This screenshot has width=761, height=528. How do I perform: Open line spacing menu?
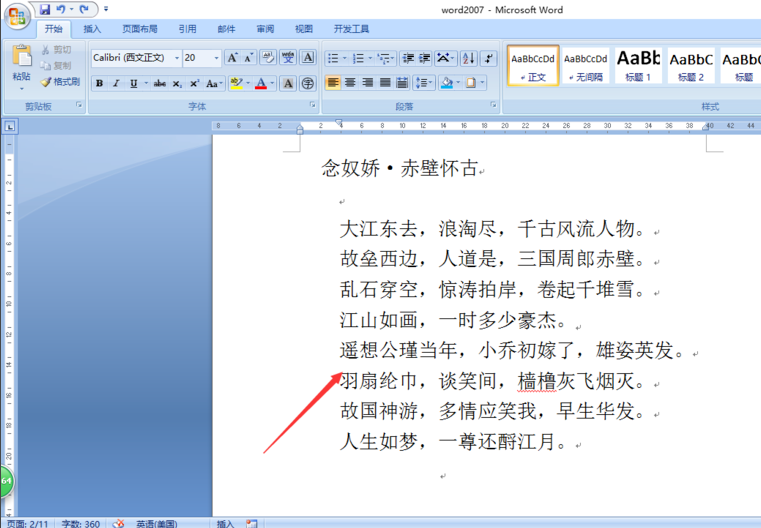[x=423, y=83]
